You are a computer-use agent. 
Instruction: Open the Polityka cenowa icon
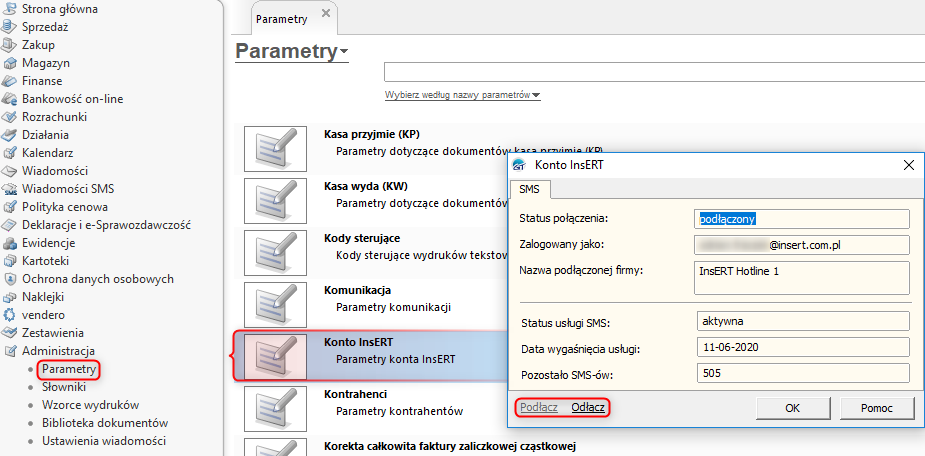[x=9, y=207]
